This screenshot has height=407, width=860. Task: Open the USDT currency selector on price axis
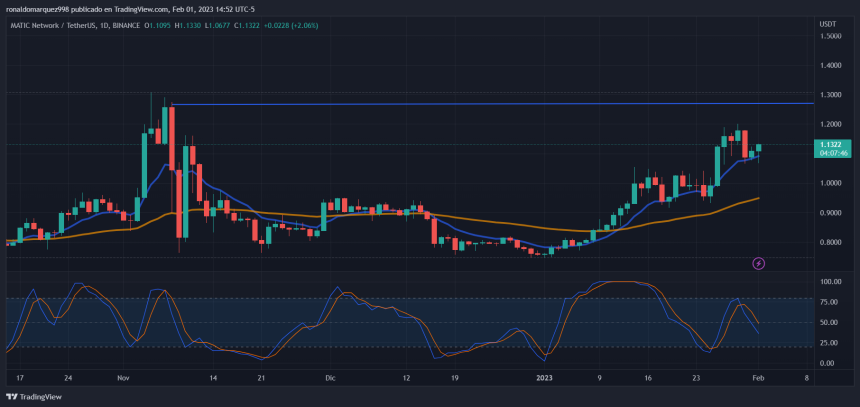[x=826, y=23]
